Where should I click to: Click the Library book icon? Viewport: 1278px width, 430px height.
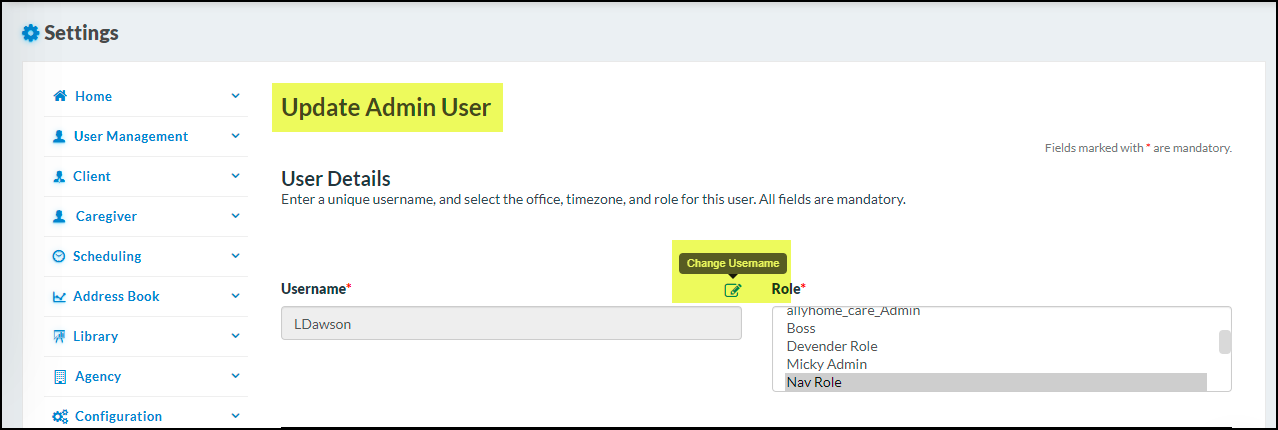(59, 336)
